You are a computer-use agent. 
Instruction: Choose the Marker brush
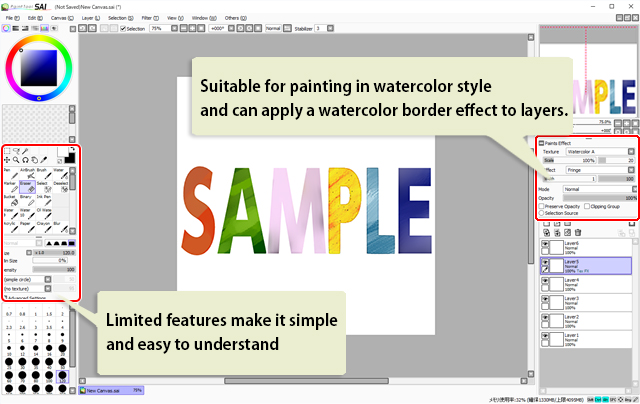10,187
